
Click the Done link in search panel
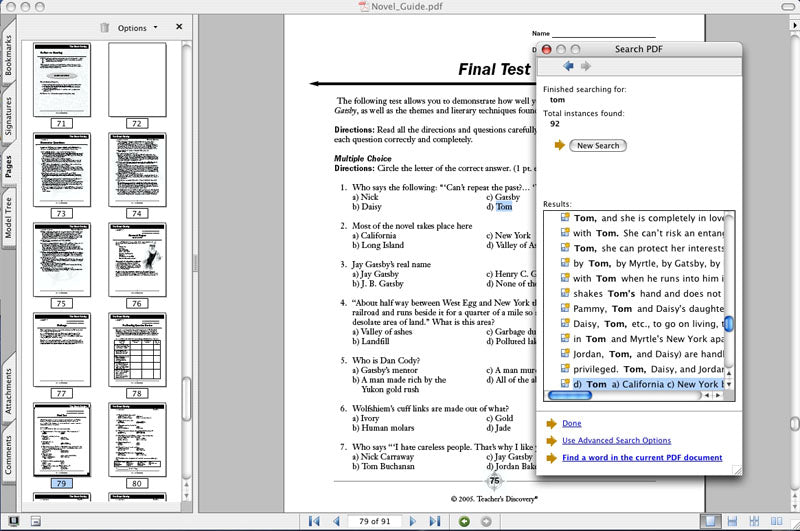[571, 423]
